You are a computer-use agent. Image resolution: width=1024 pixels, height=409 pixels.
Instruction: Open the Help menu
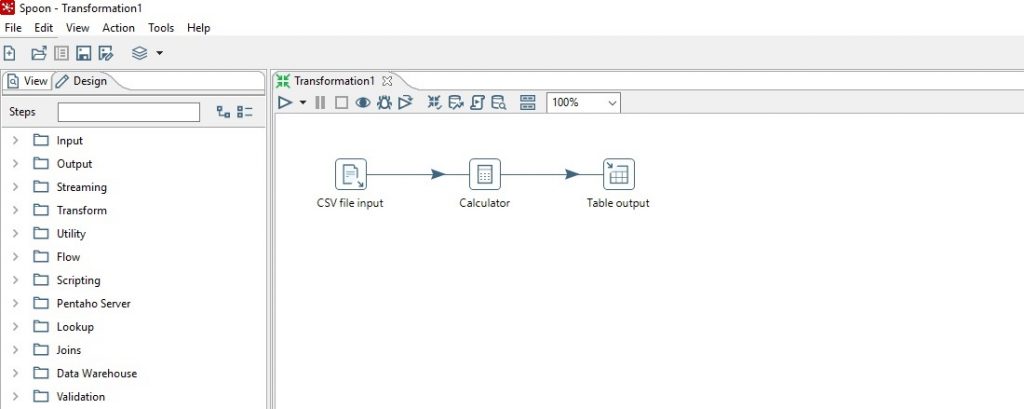(199, 27)
